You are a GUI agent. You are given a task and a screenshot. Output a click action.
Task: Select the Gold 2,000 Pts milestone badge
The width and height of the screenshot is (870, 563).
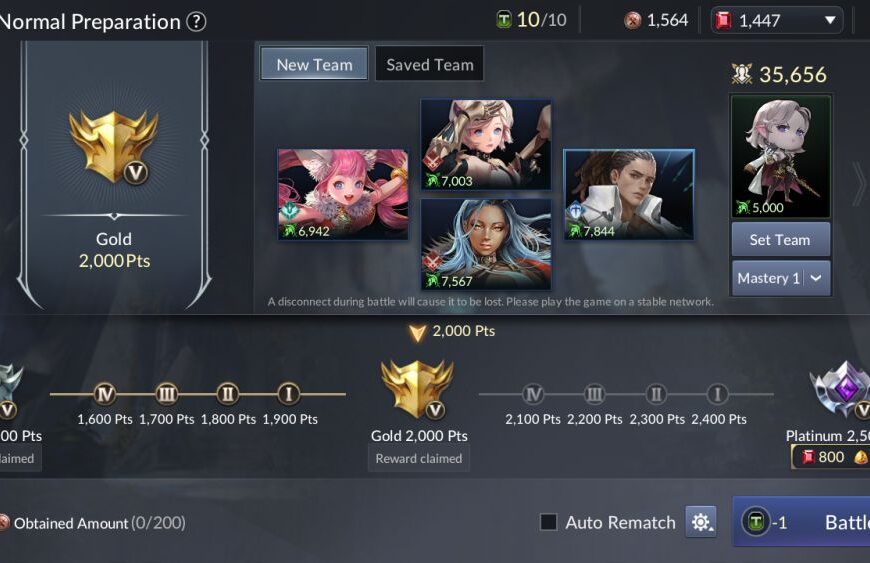(x=417, y=389)
